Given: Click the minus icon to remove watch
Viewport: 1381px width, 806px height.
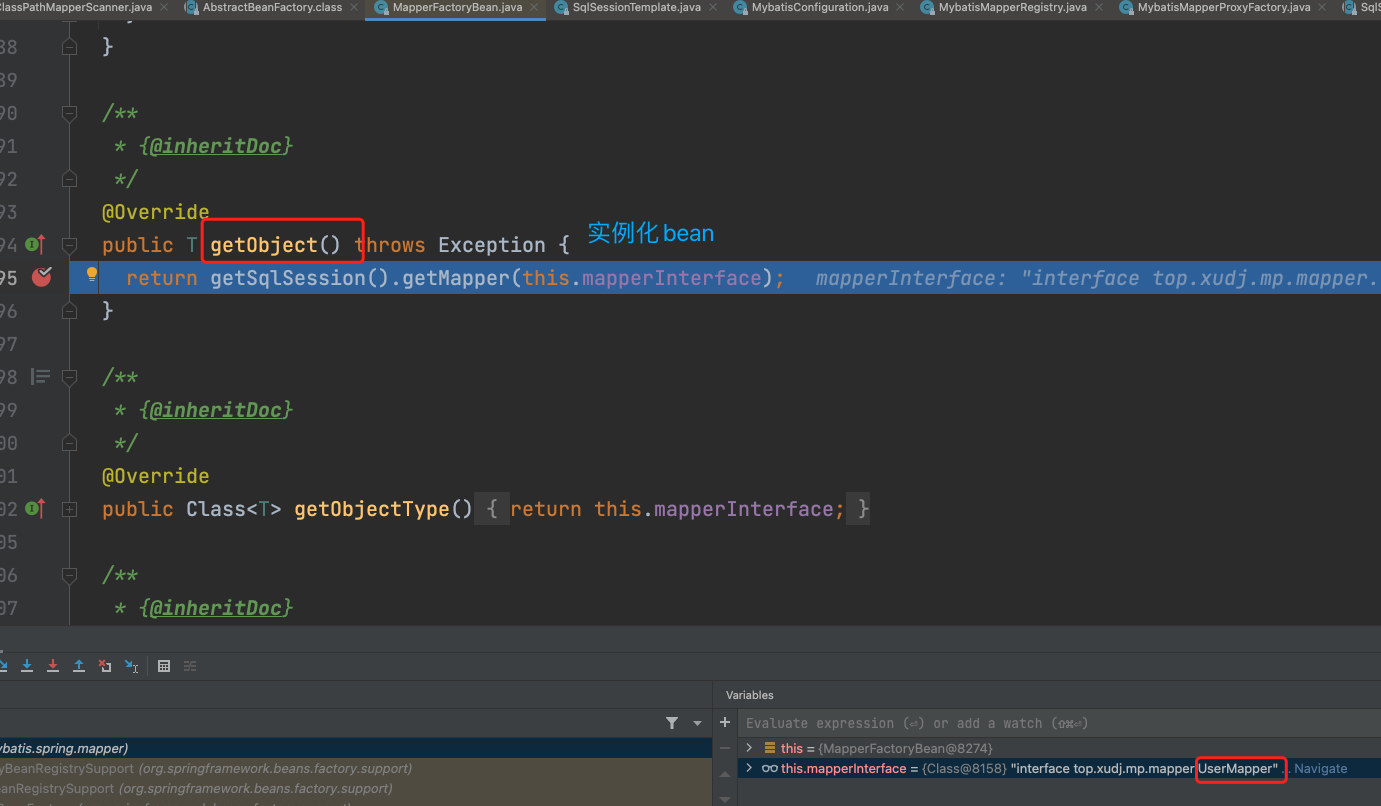Looking at the screenshot, I should (x=725, y=748).
